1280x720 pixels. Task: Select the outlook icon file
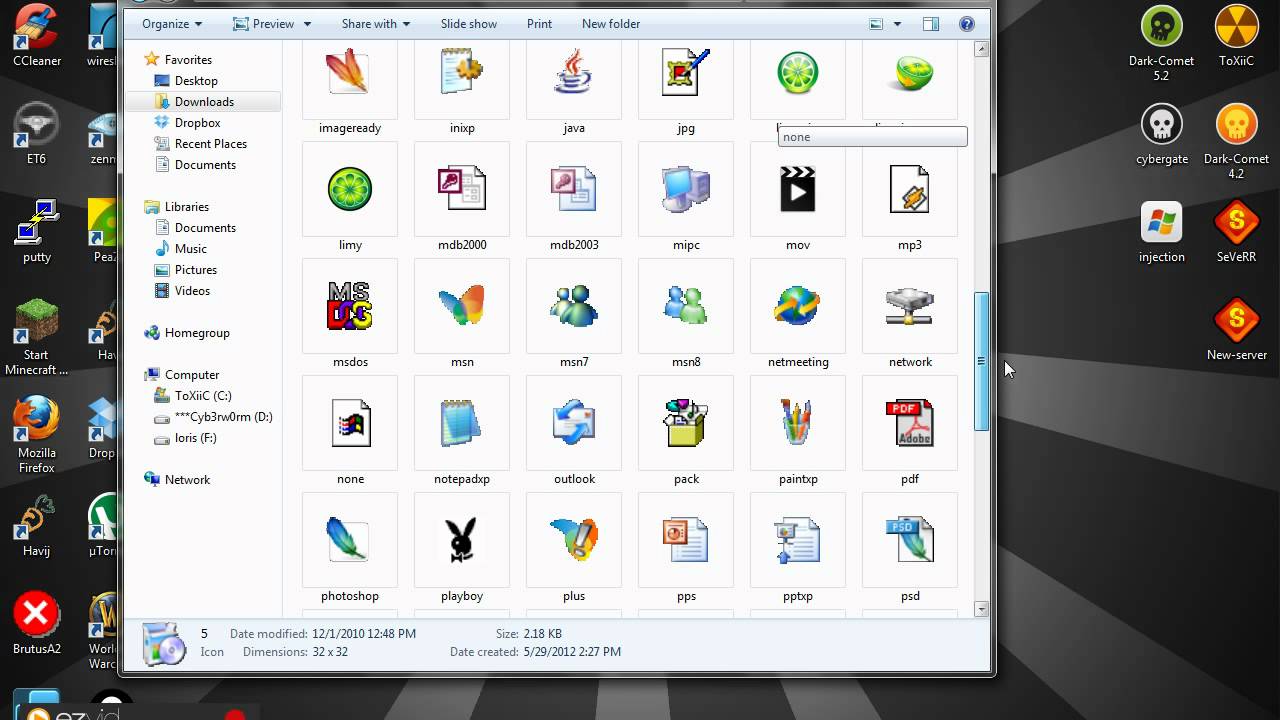573,422
